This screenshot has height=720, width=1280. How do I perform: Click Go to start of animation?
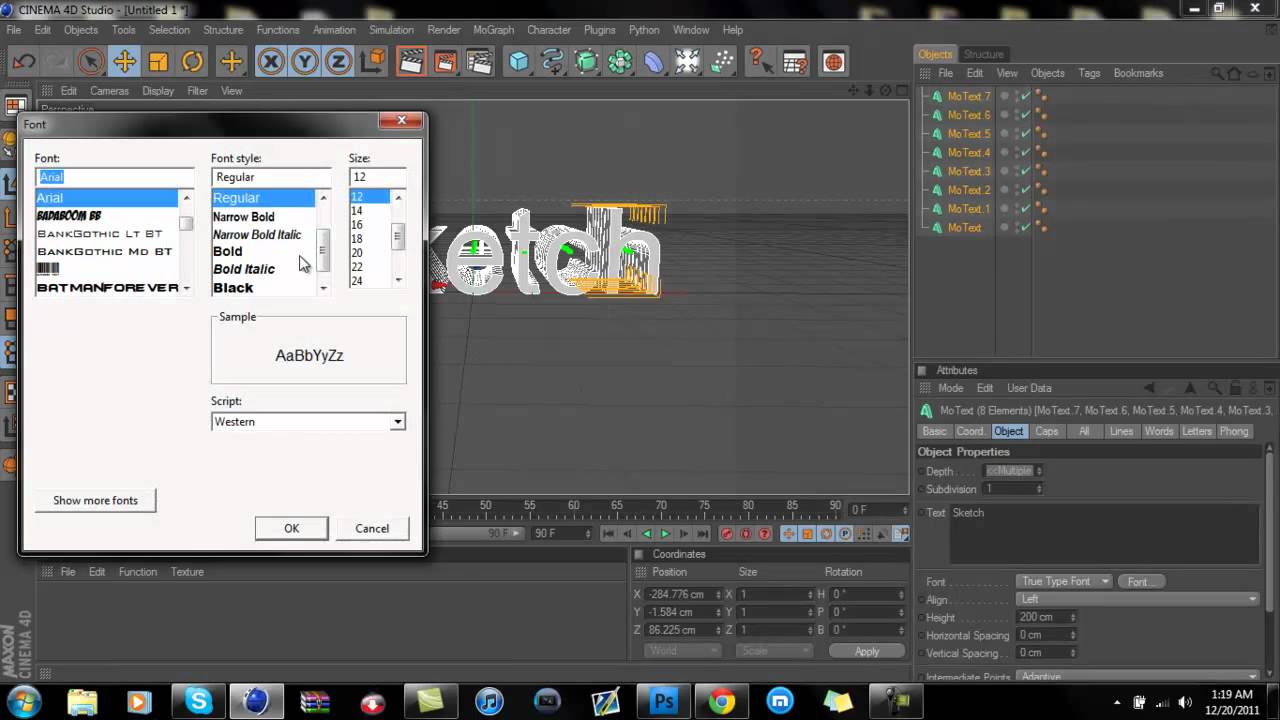coord(608,534)
